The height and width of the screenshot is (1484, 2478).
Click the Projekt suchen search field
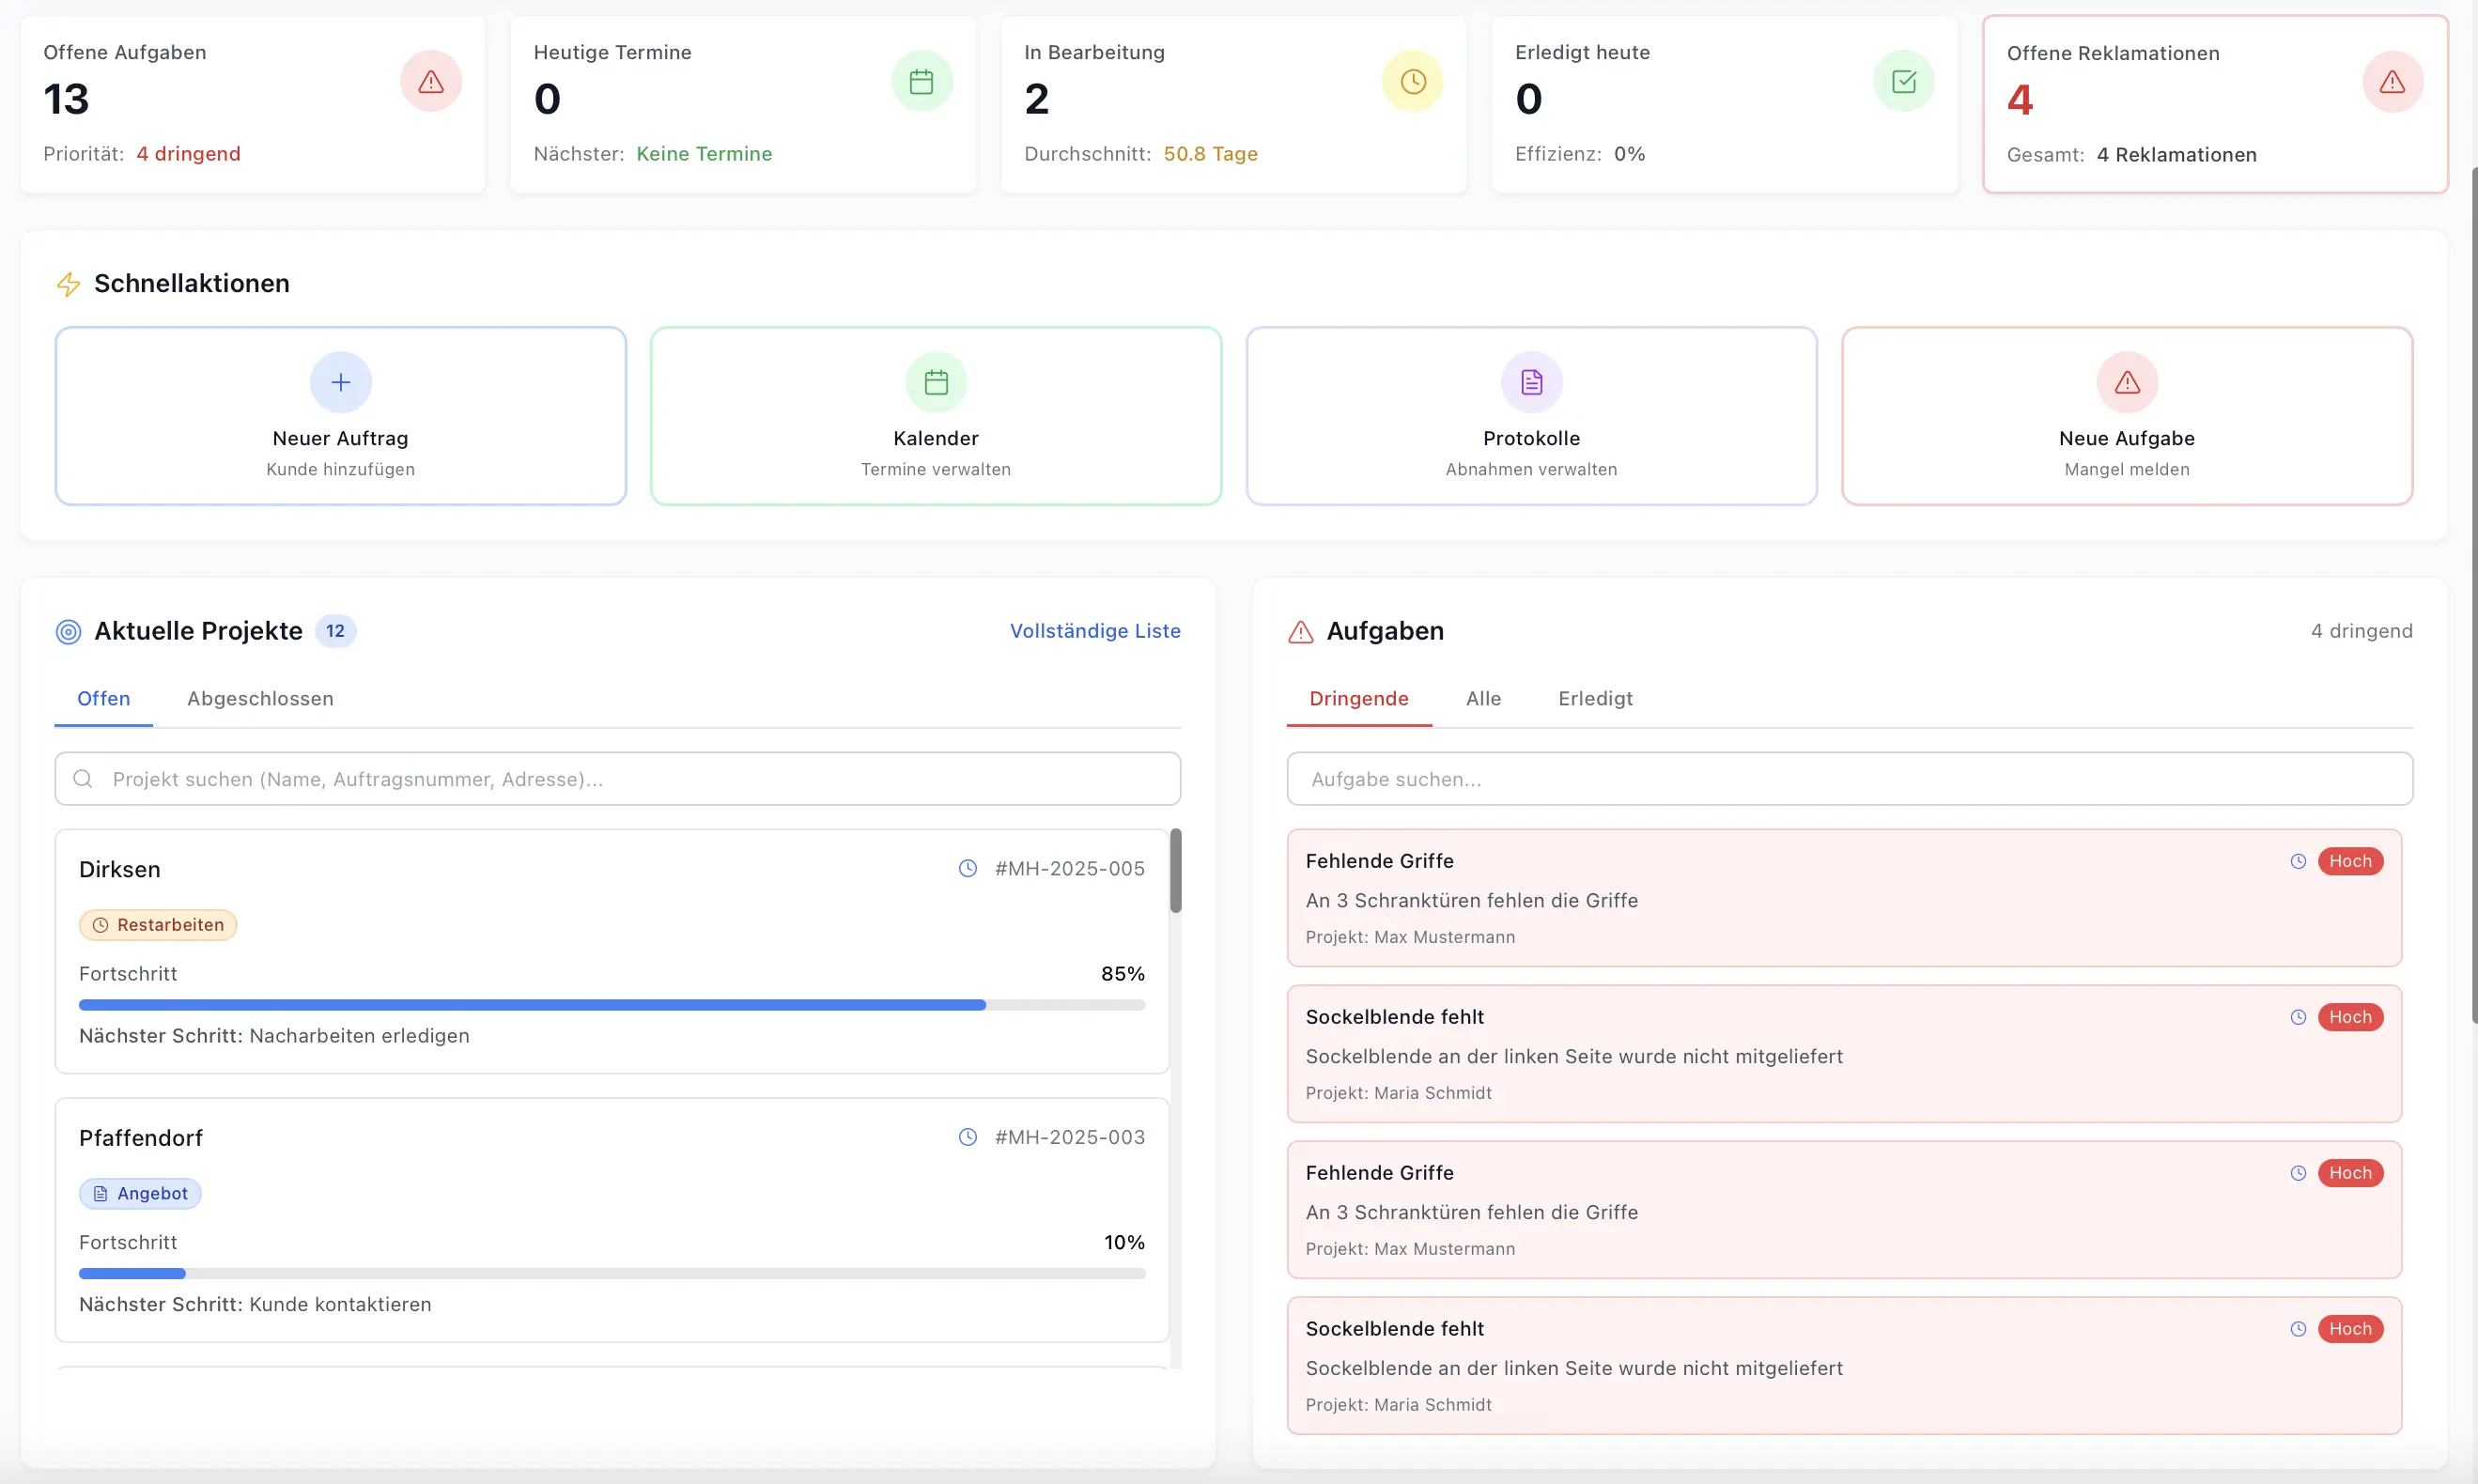click(618, 779)
